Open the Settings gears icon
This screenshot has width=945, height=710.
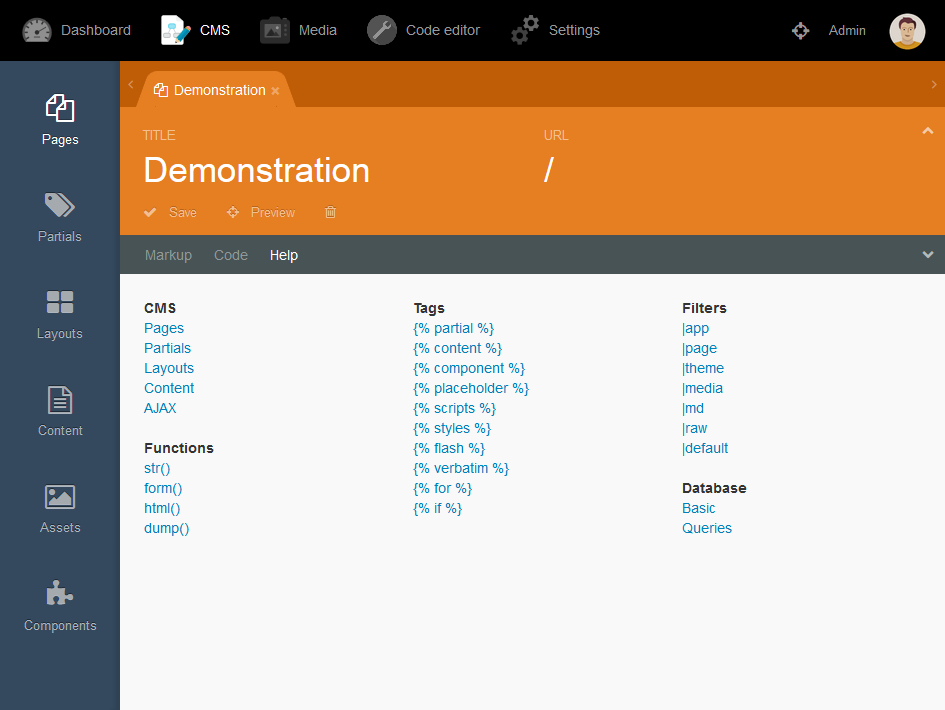coord(525,30)
